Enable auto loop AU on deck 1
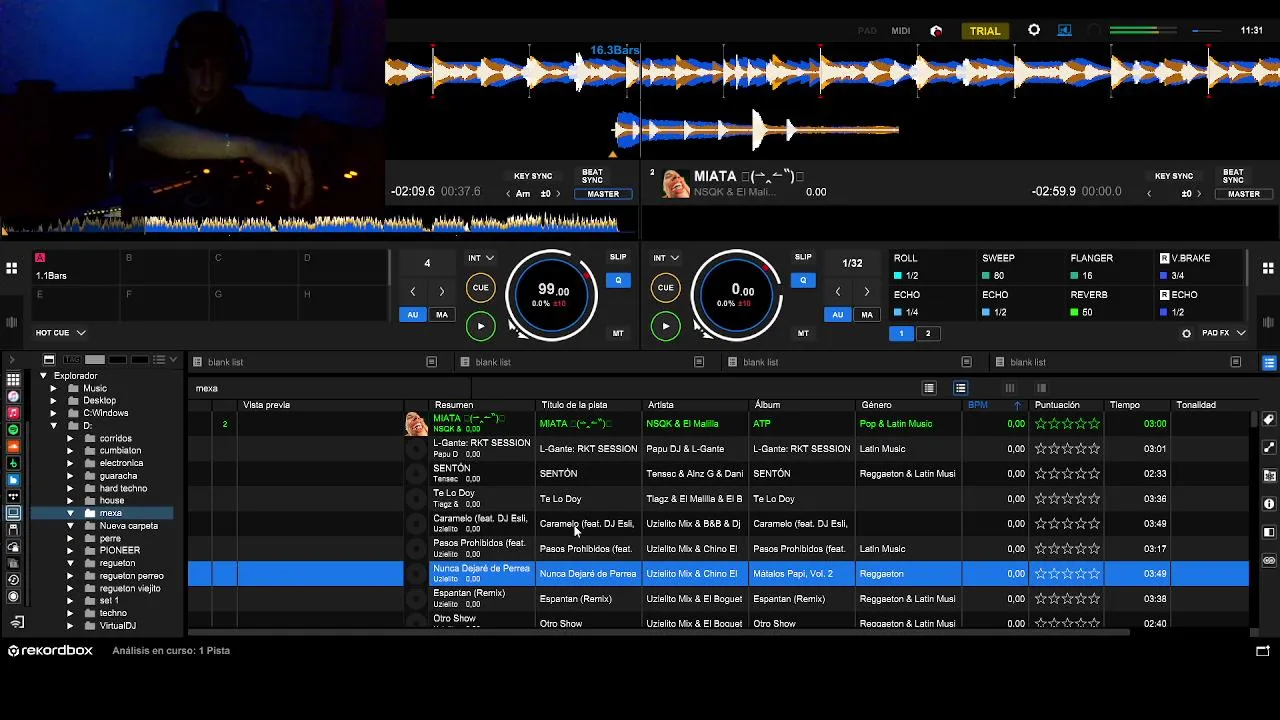Image resolution: width=1280 pixels, height=720 pixels. click(412, 315)
